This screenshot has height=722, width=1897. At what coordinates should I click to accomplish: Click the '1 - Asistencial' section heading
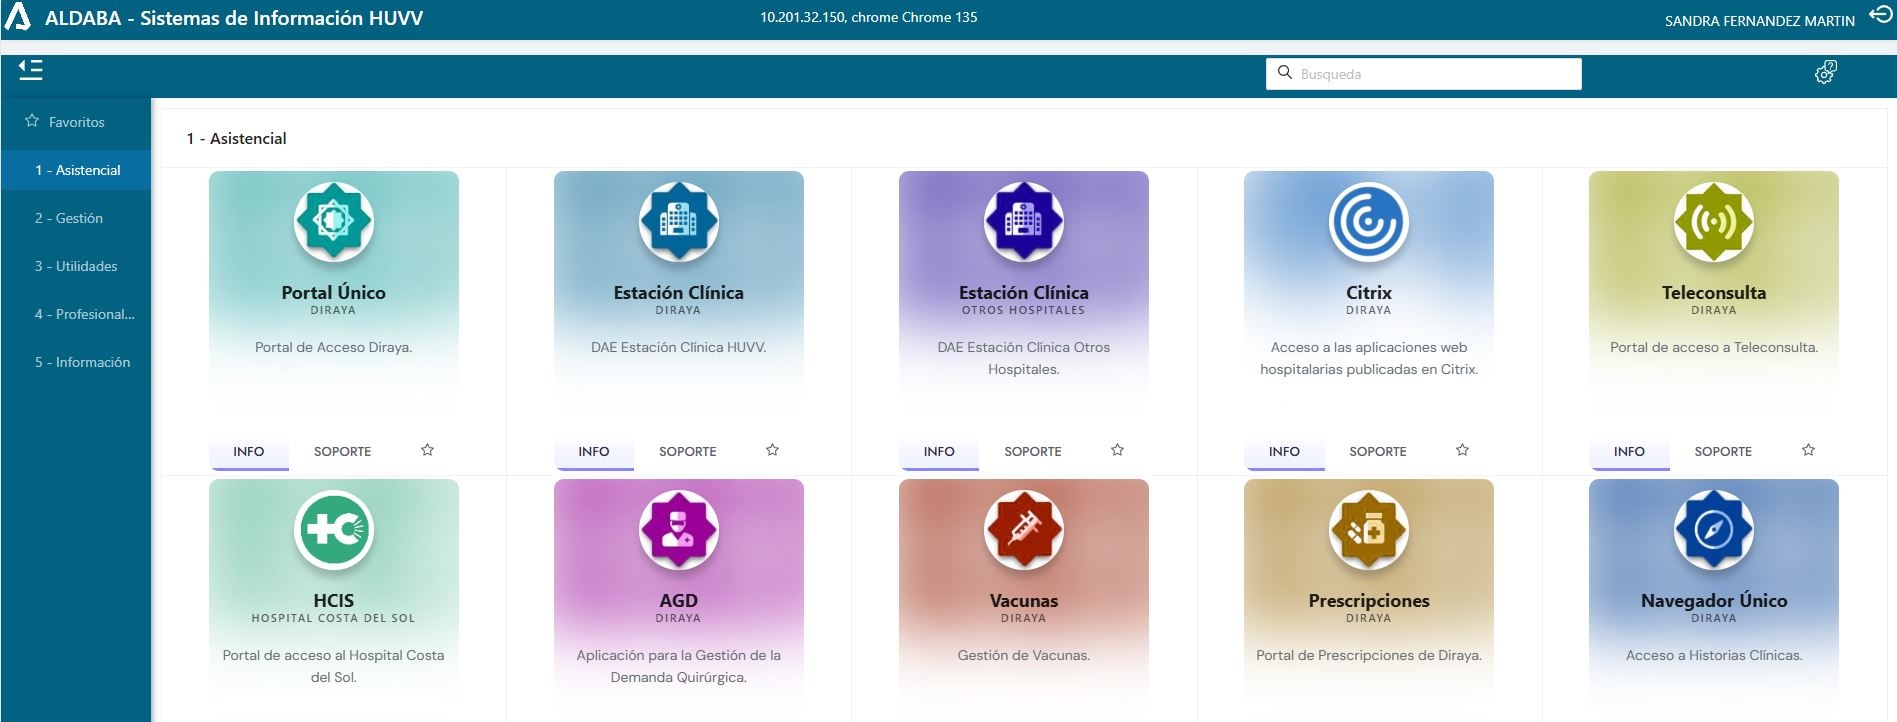point(237,139)
